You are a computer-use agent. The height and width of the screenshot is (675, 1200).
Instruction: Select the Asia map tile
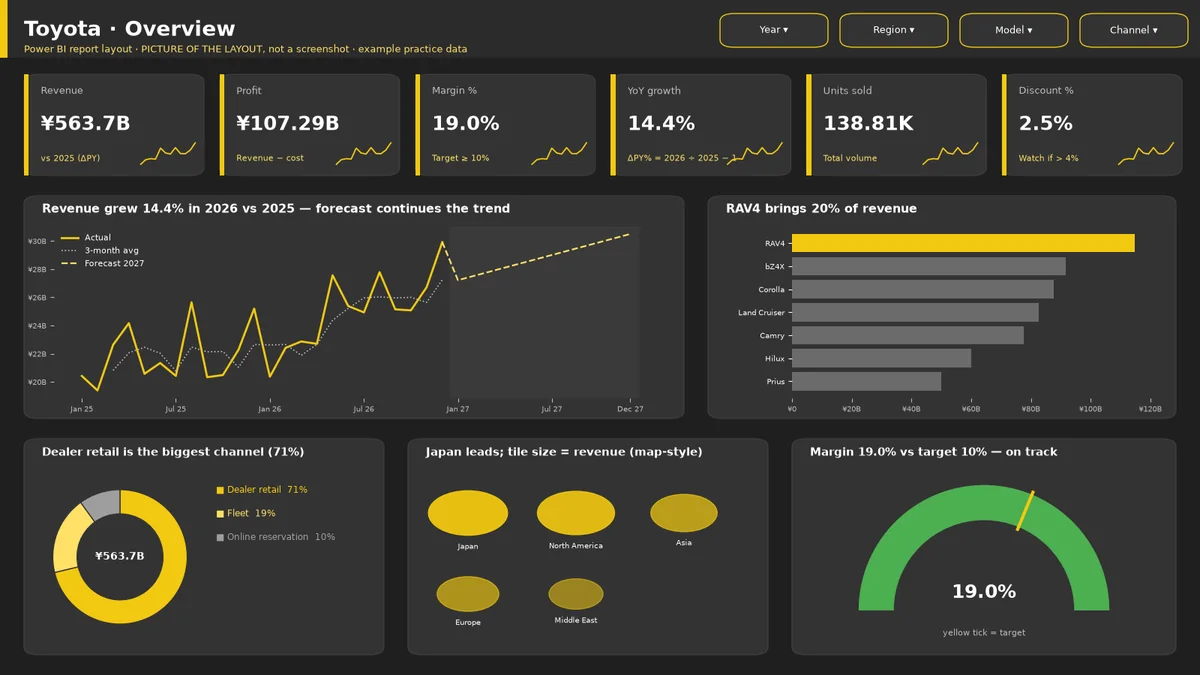pyautogui.click(x=684, y=513)
